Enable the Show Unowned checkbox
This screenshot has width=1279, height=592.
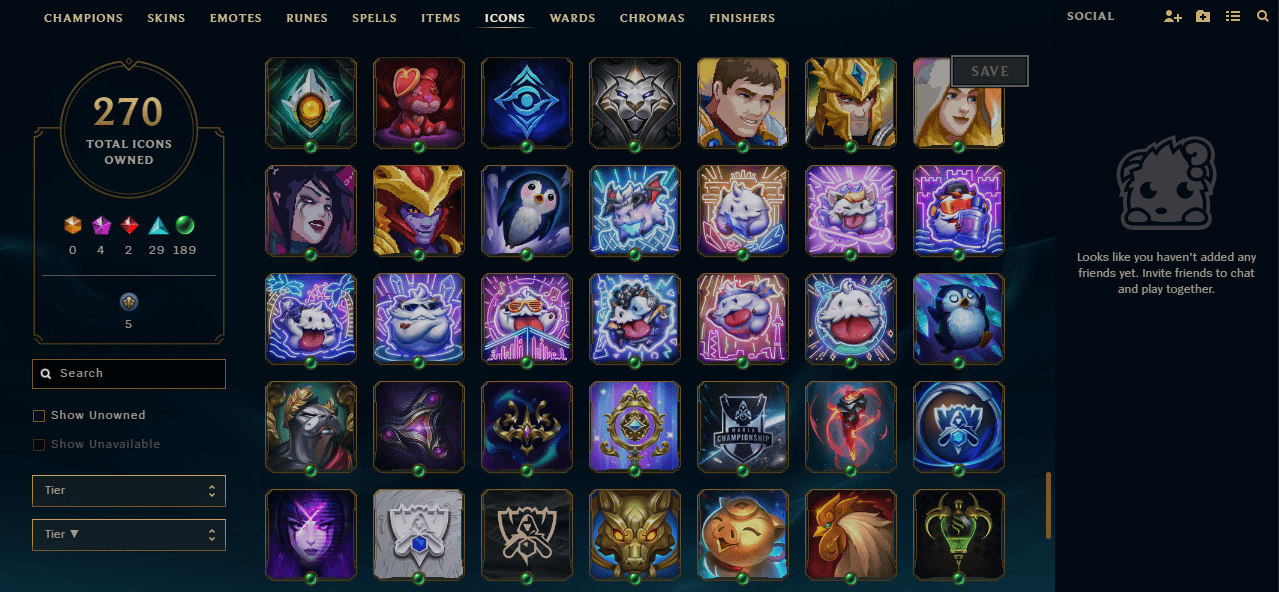[39, 415]
